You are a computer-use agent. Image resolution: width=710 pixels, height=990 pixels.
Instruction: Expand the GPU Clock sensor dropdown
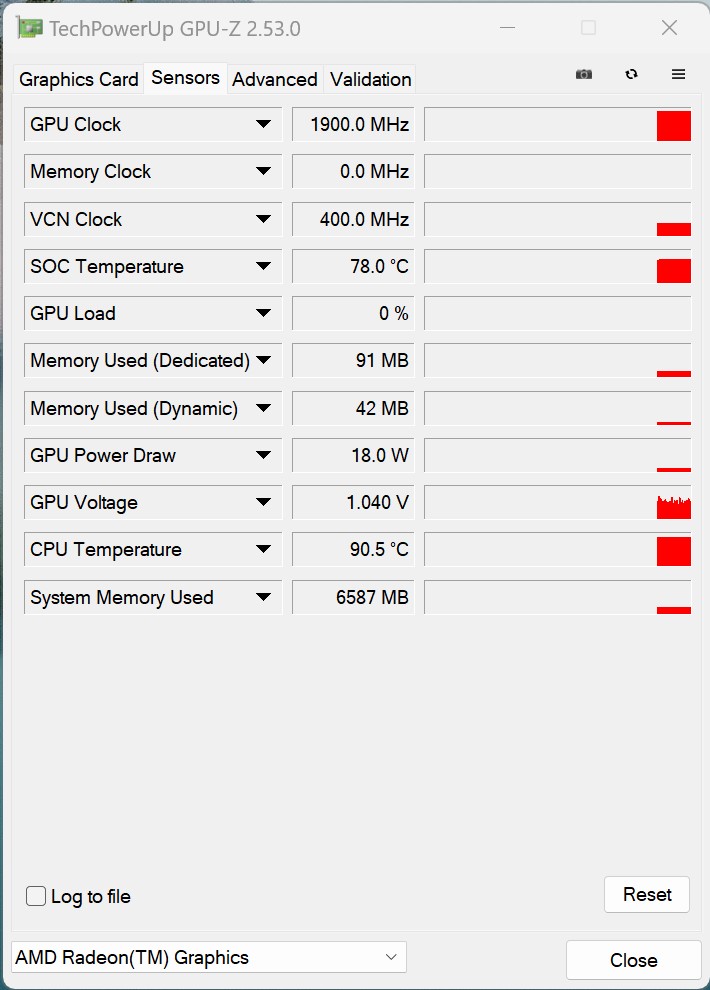pos(264,124)
